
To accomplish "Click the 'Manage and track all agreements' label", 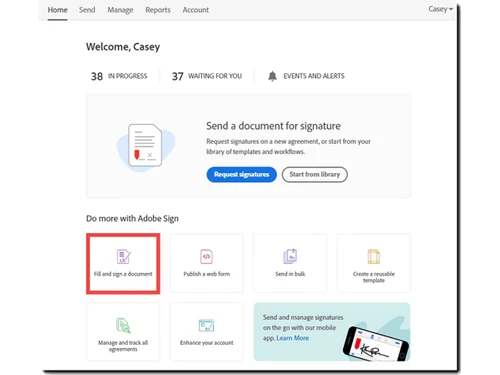I will pyautogui.click(x=123, y=346).
